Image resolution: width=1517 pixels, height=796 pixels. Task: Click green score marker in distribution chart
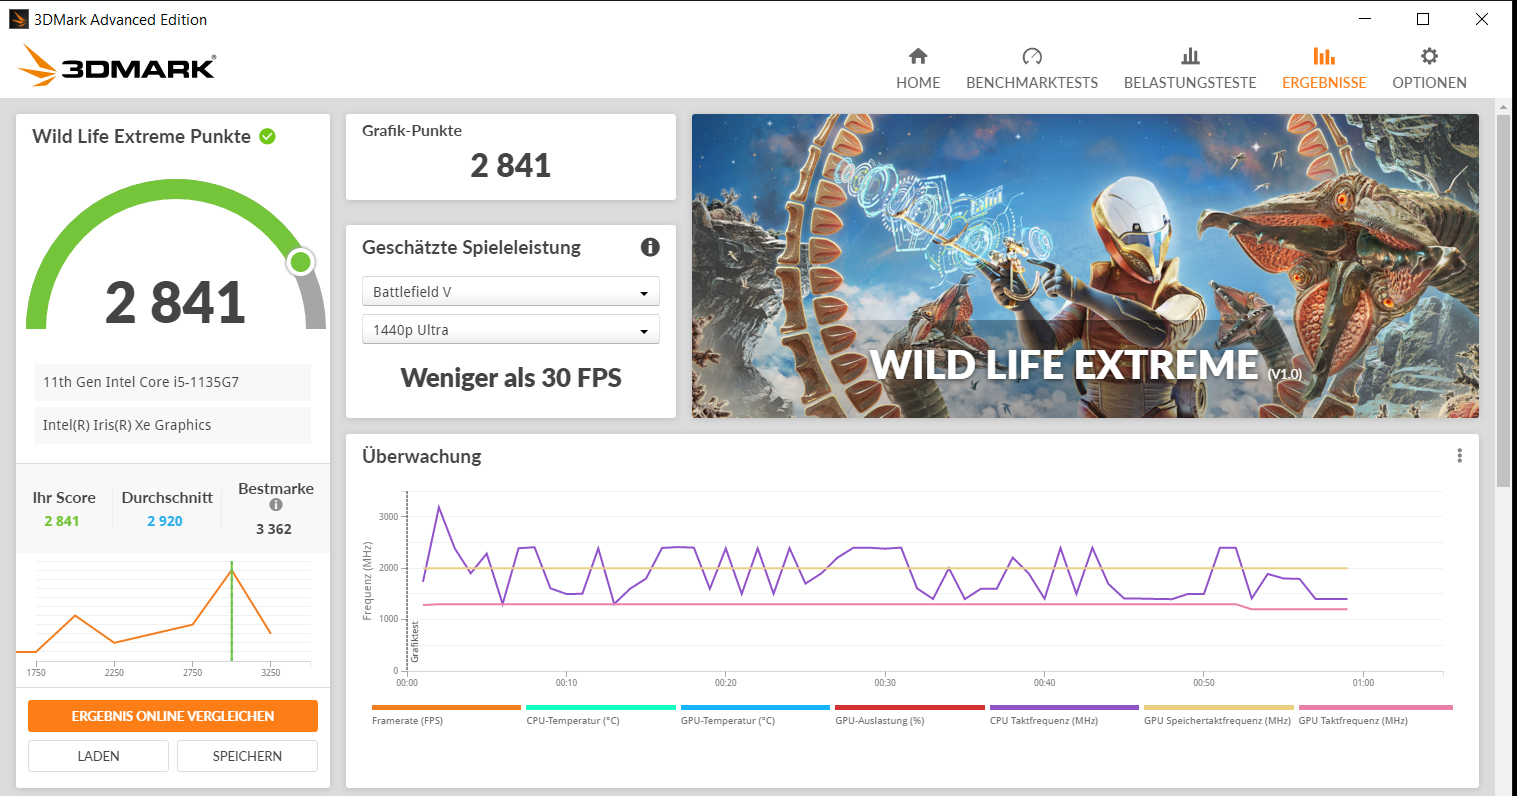point(232,611)
